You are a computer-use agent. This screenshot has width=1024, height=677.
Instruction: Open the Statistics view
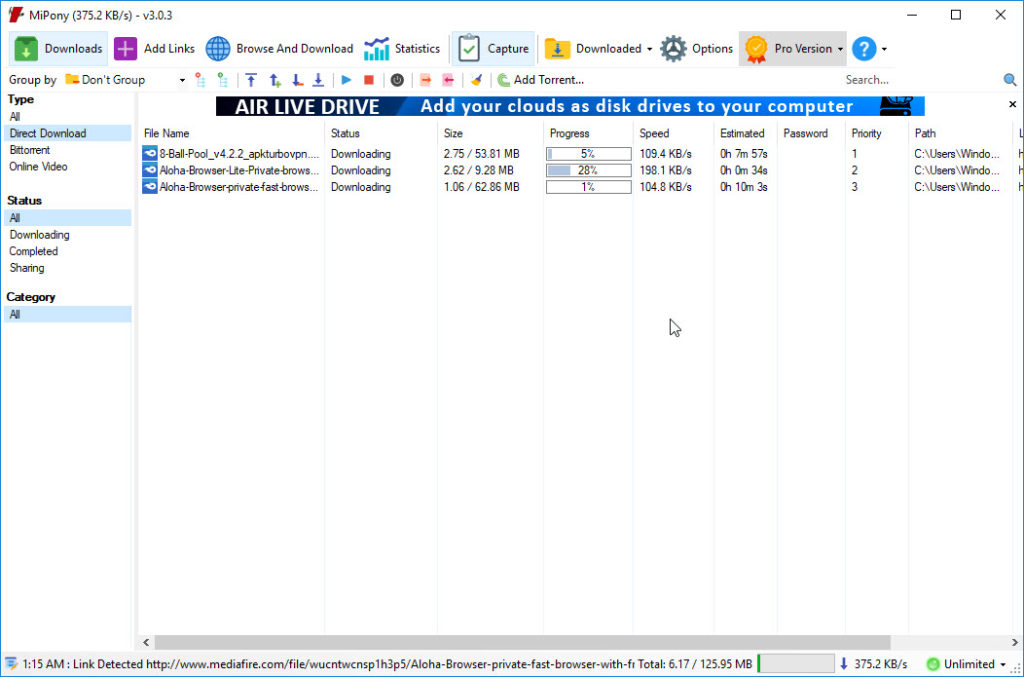click(402, 48)
